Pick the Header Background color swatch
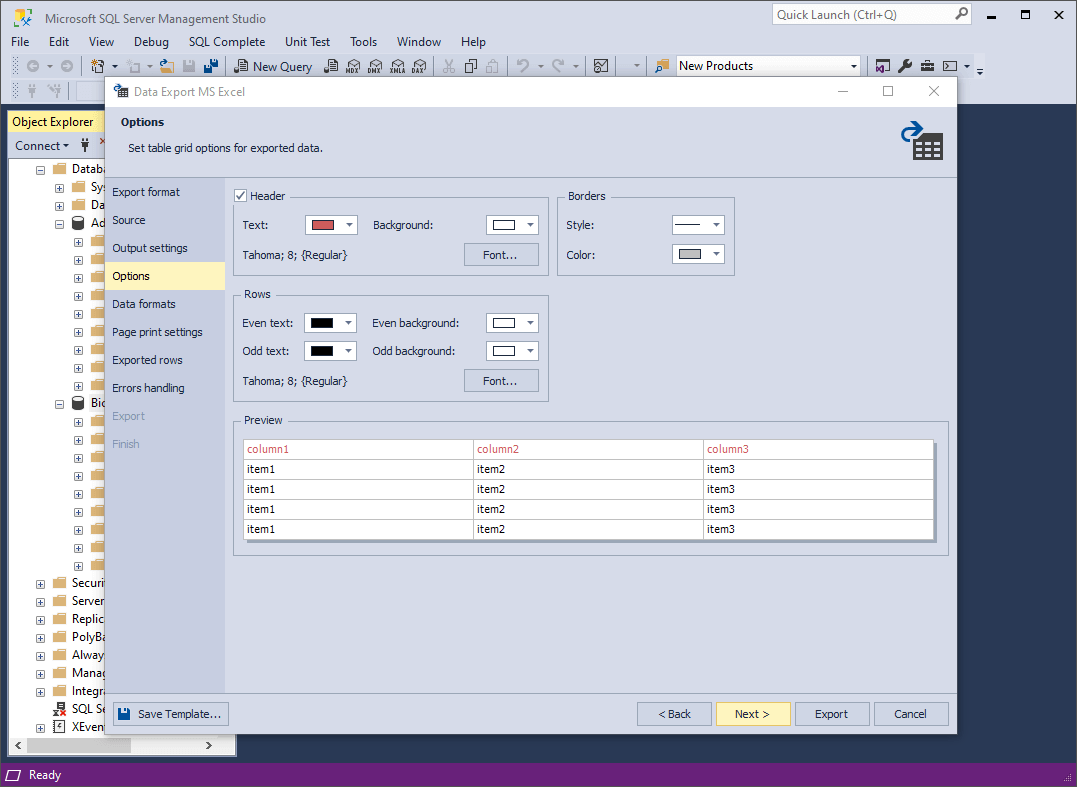 click(x=504, y=225)
